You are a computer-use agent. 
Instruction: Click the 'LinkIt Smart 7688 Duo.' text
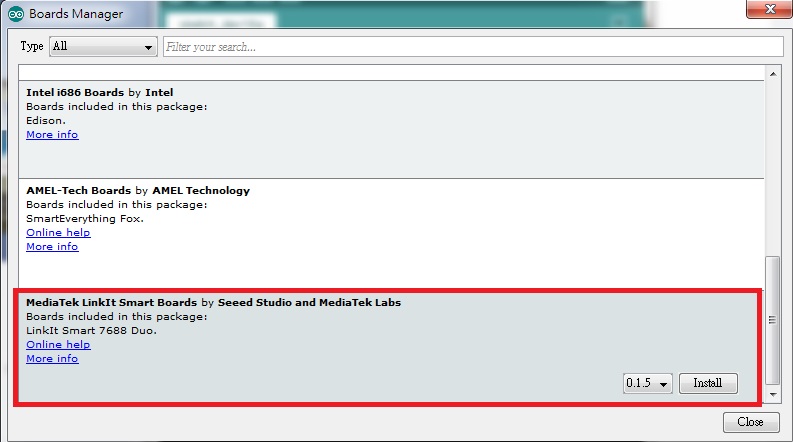tap(92, 331)
